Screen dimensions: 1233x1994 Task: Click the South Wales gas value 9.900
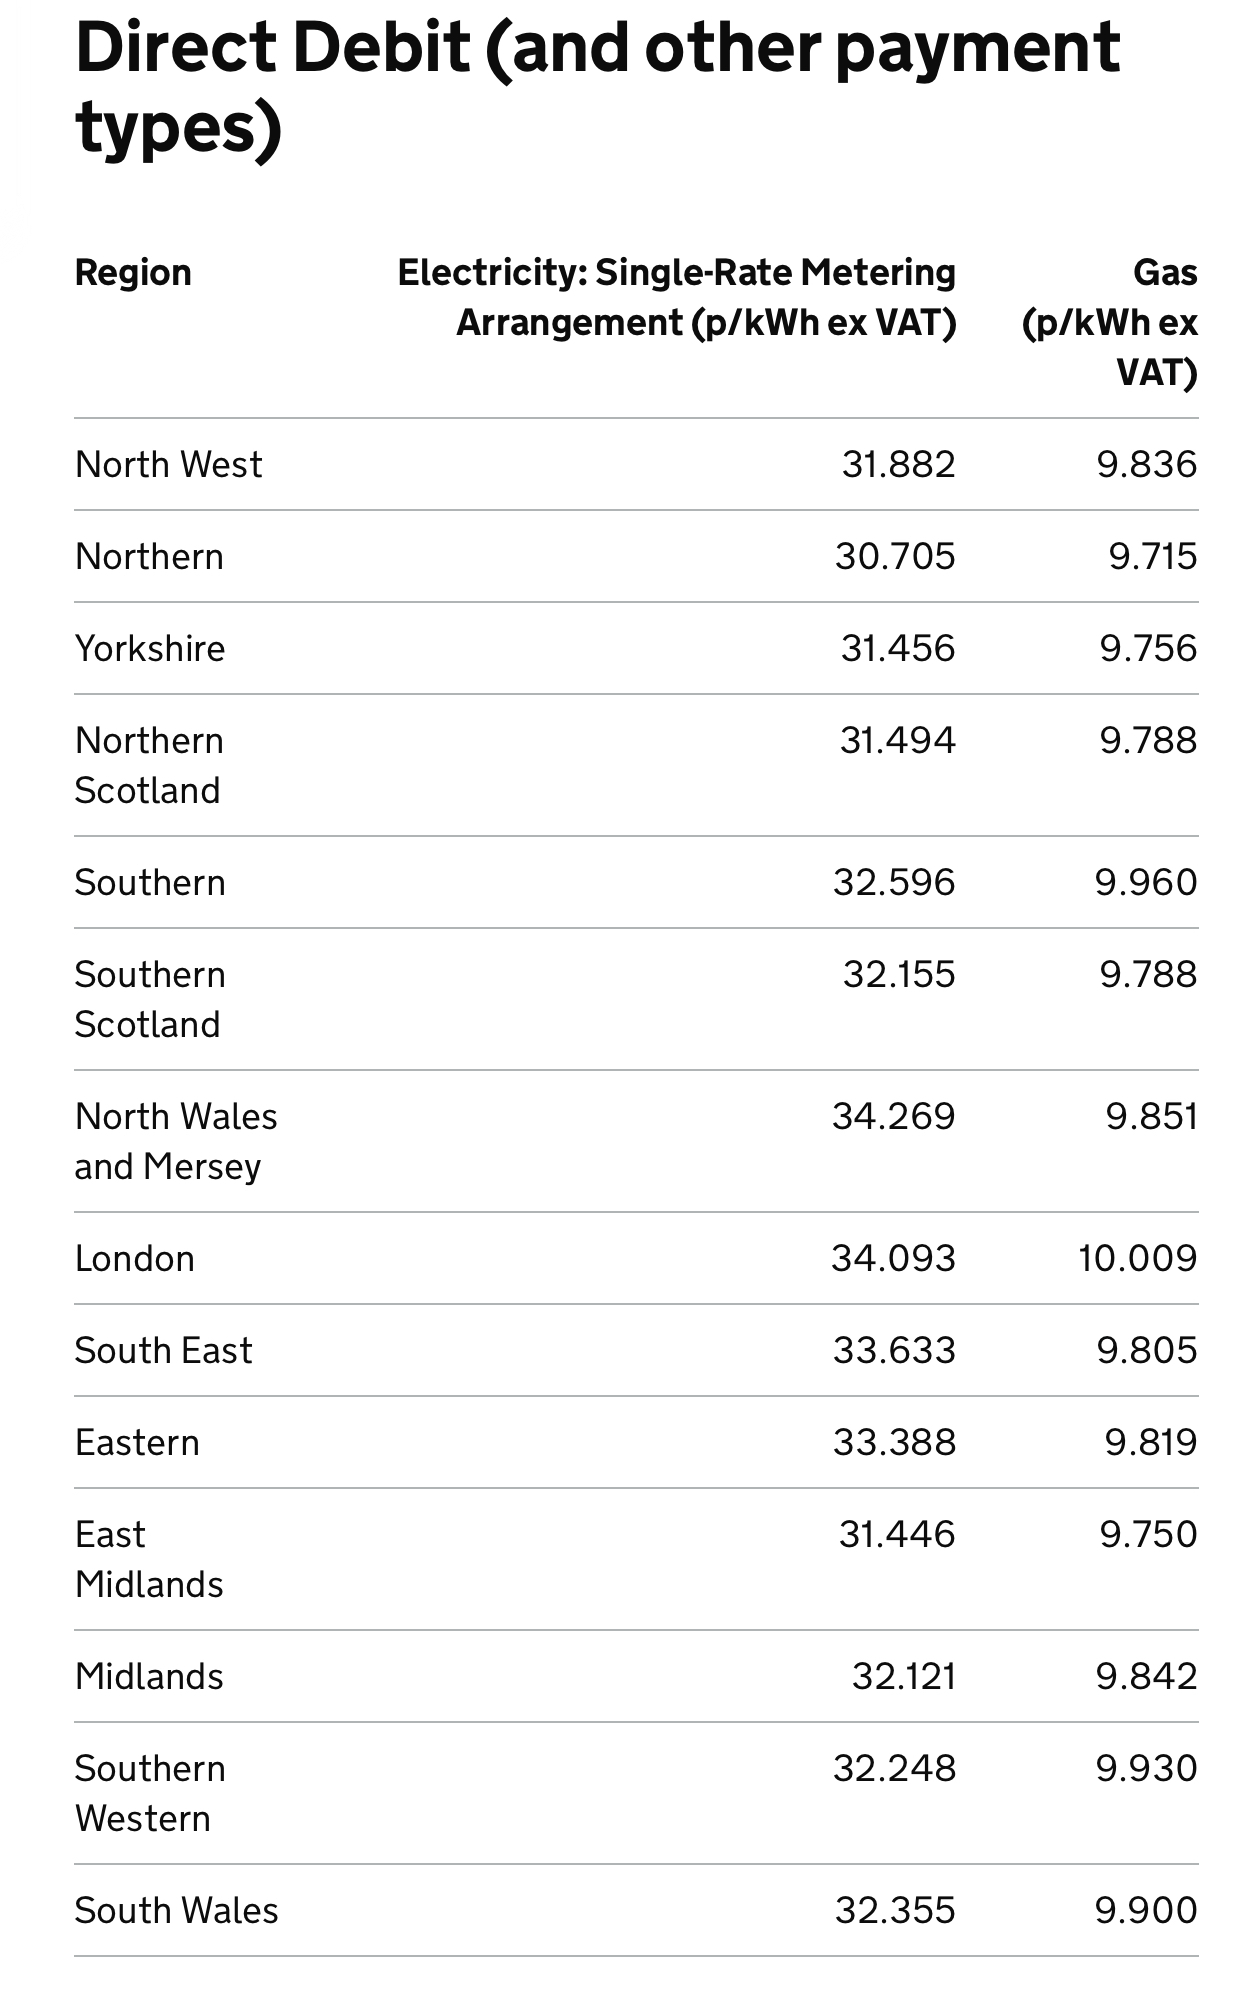click(x=1146, y=1911)
